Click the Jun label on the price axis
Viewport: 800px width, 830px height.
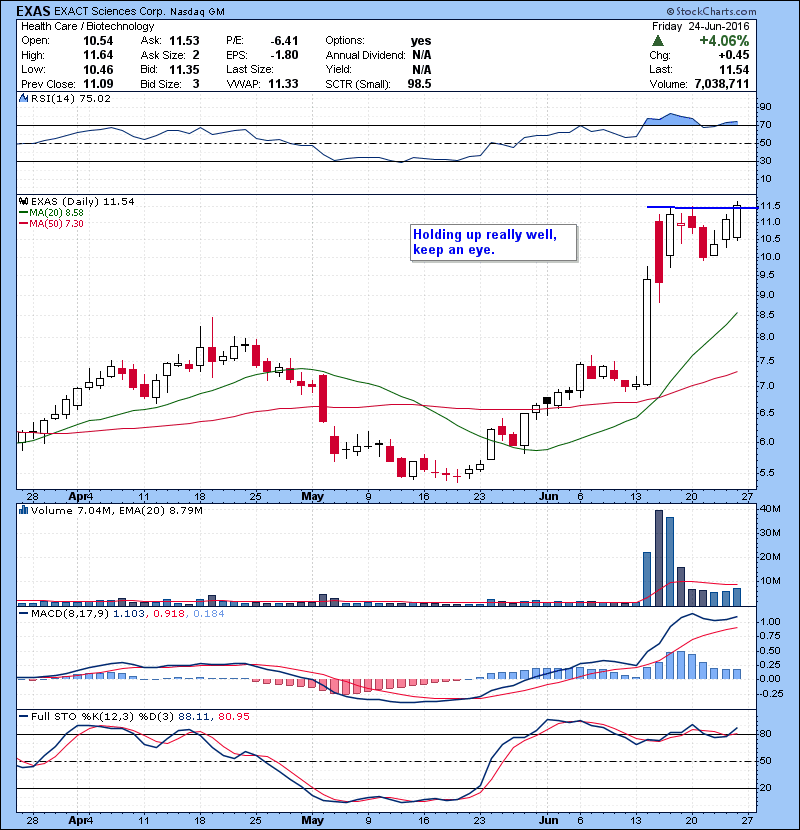549,496
